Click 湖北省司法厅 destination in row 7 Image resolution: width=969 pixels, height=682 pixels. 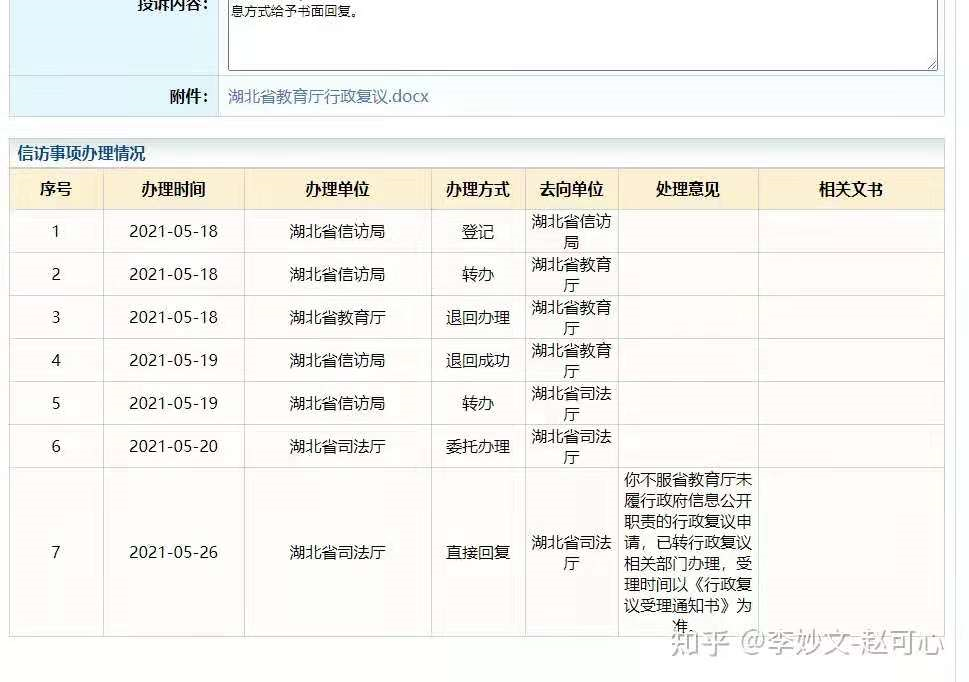tap(572, 552)
